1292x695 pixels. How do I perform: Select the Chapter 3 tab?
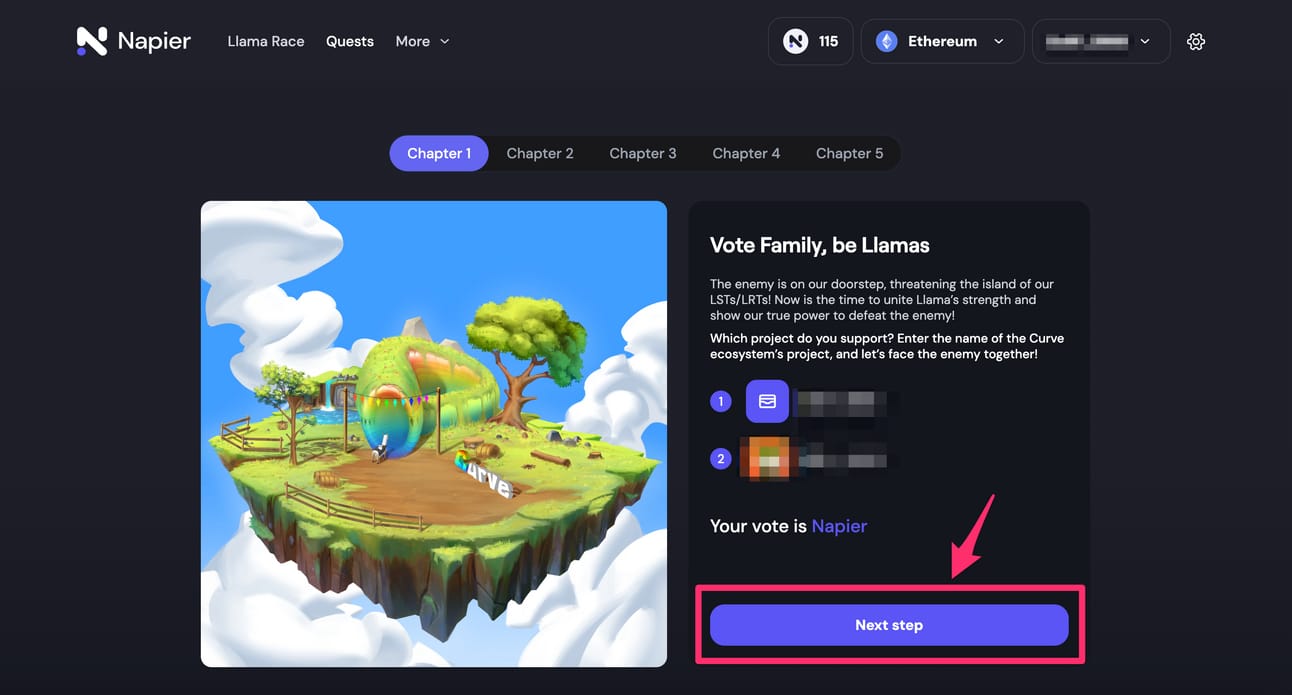point(643,153)
